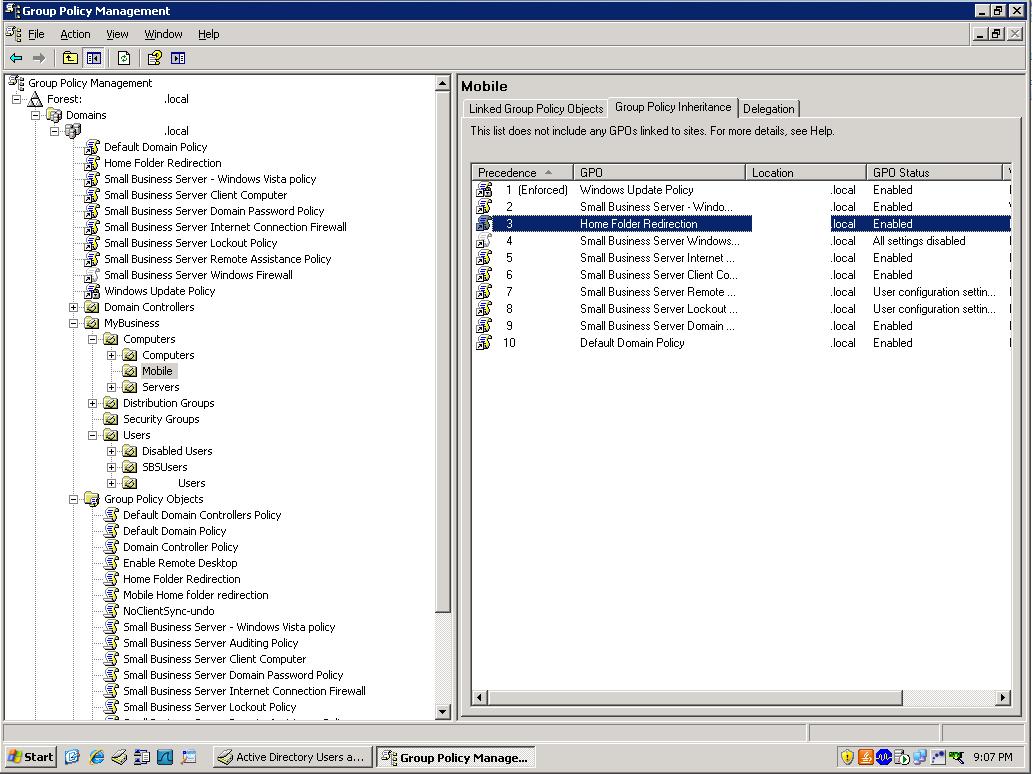Click the NoClientSync-undo GPO icon
This screenshot has height=774, width=1032.
111,611
